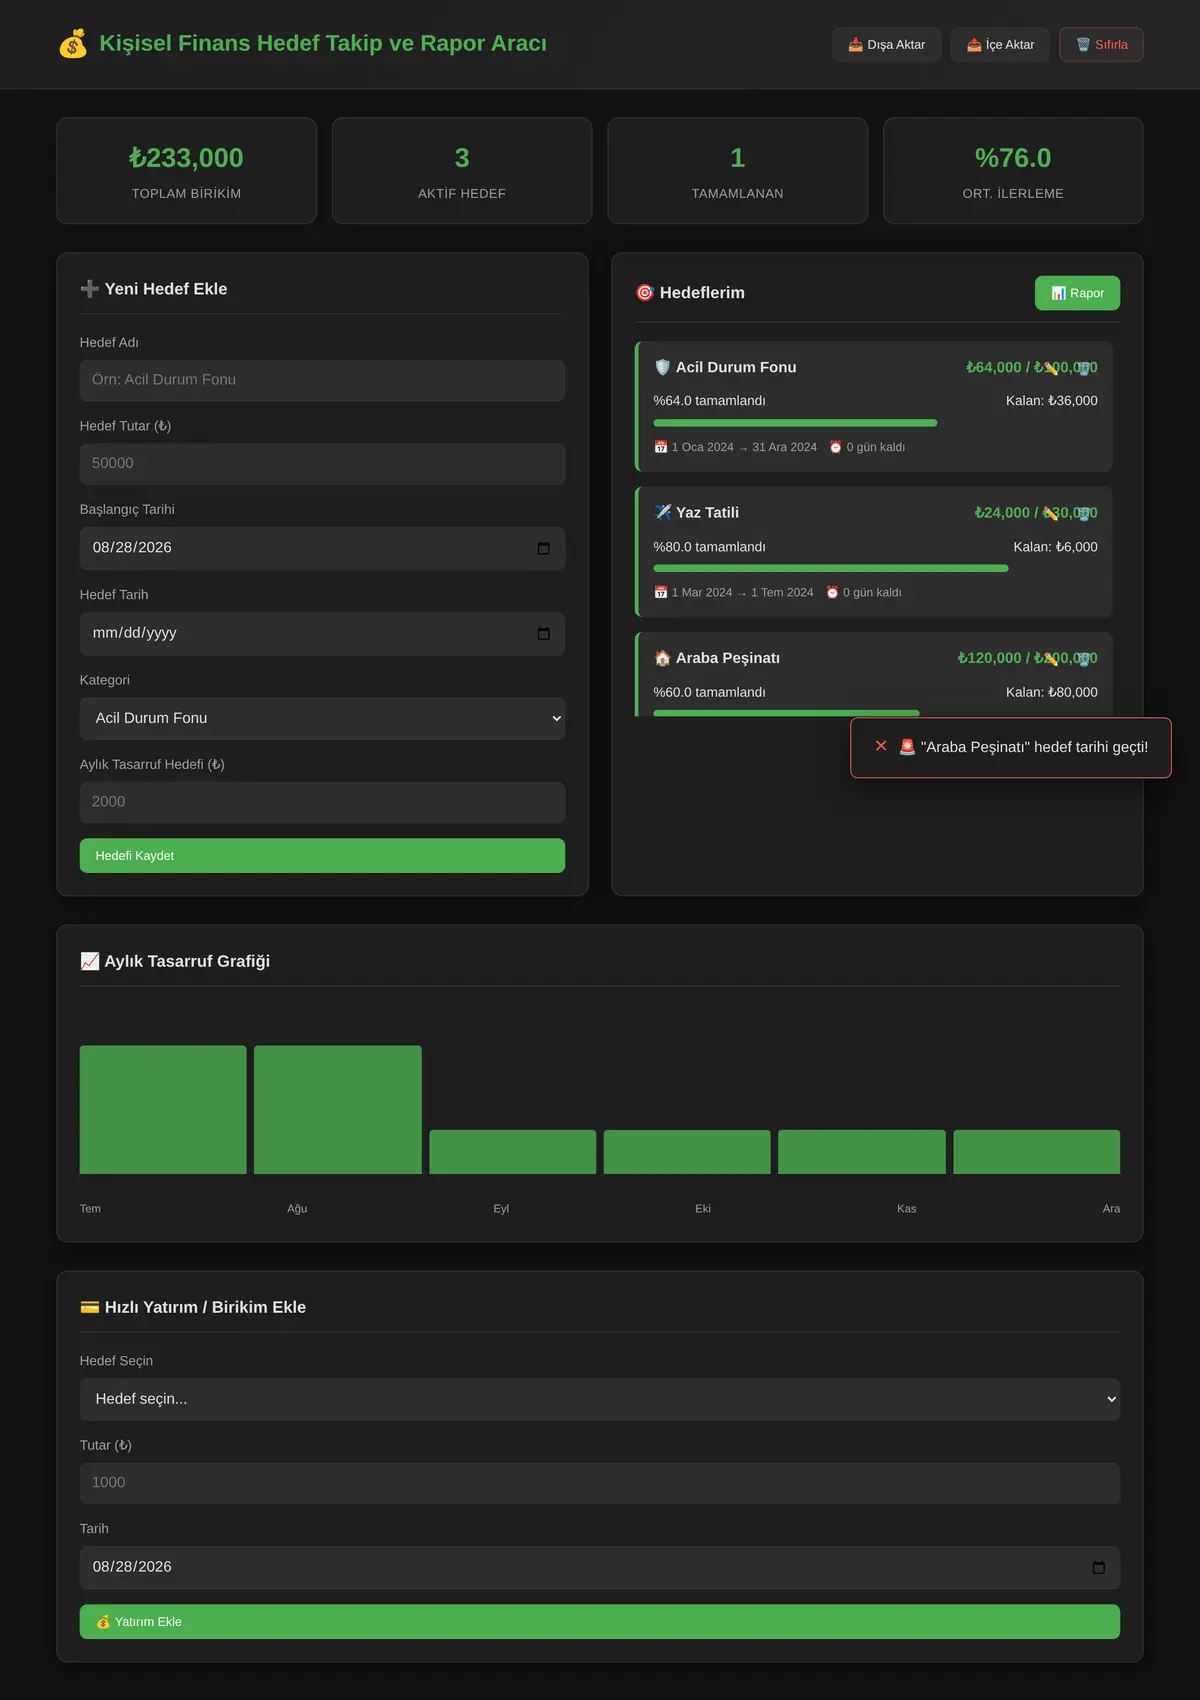Dismiss the red X on the Araba Peşinatı alert
The width and height of the screenshot is (1200, 1700).
point(881,746)
